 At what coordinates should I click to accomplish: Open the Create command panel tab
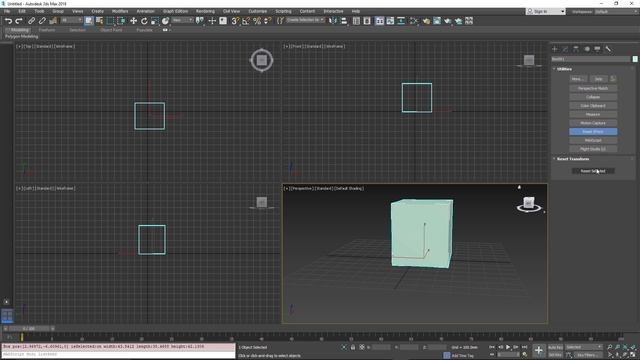point(555,49)
